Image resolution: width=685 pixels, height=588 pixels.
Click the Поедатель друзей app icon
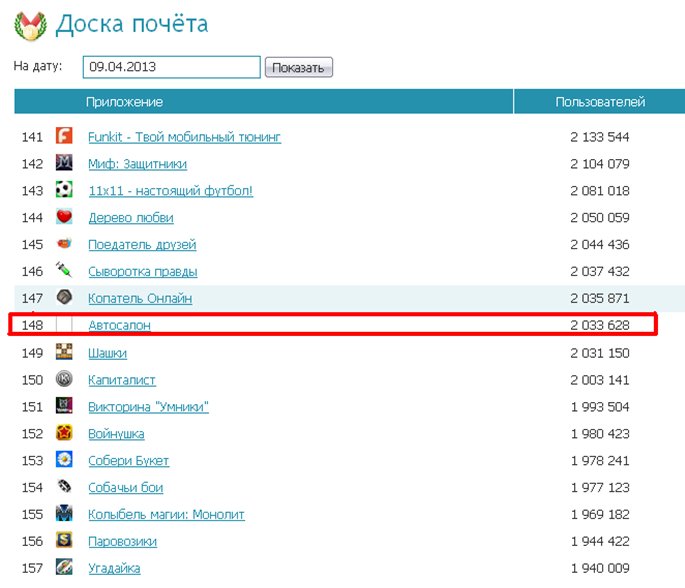(x=64, y=243)
